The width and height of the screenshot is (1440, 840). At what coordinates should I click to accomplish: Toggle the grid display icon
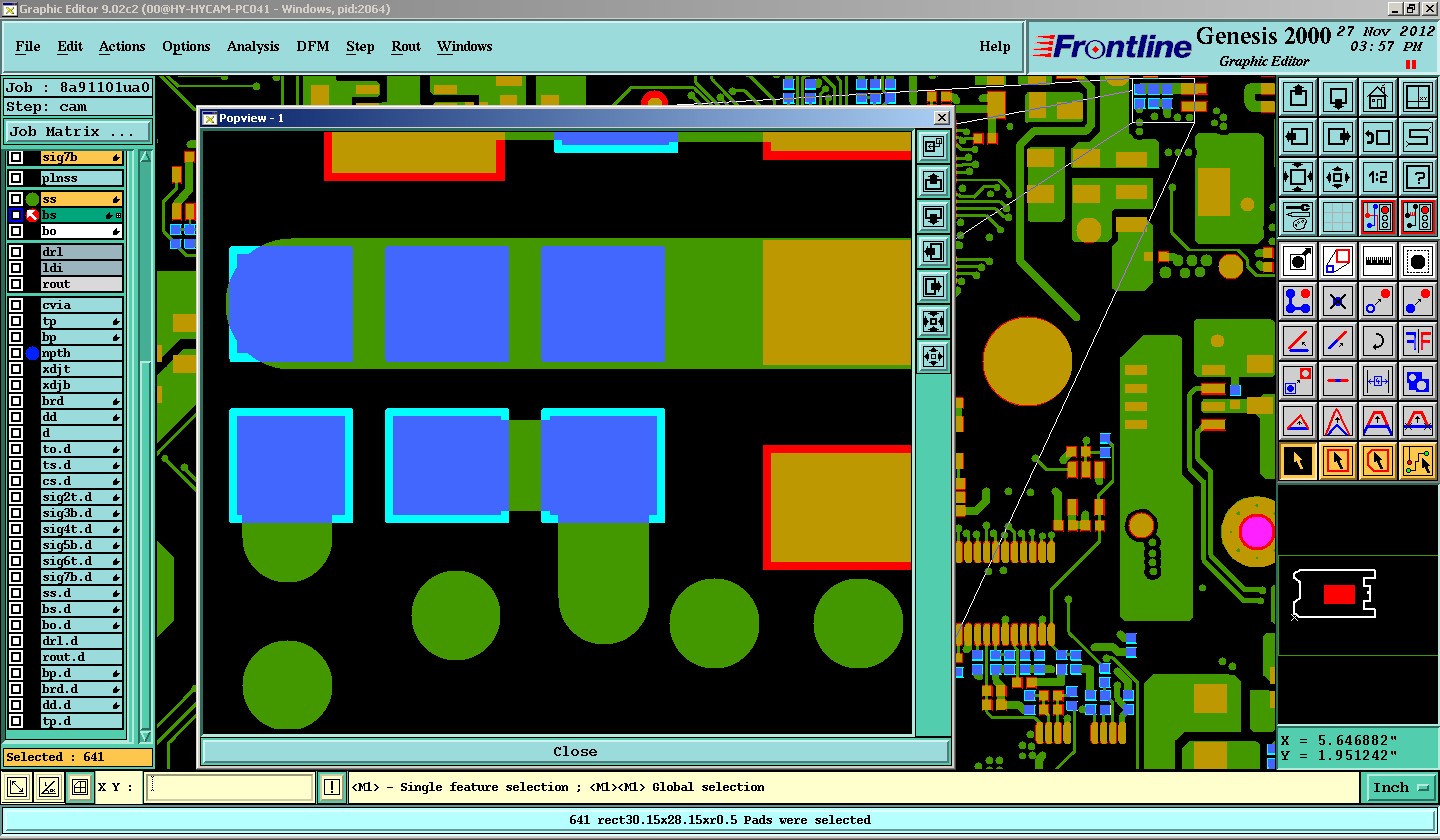1338,216
